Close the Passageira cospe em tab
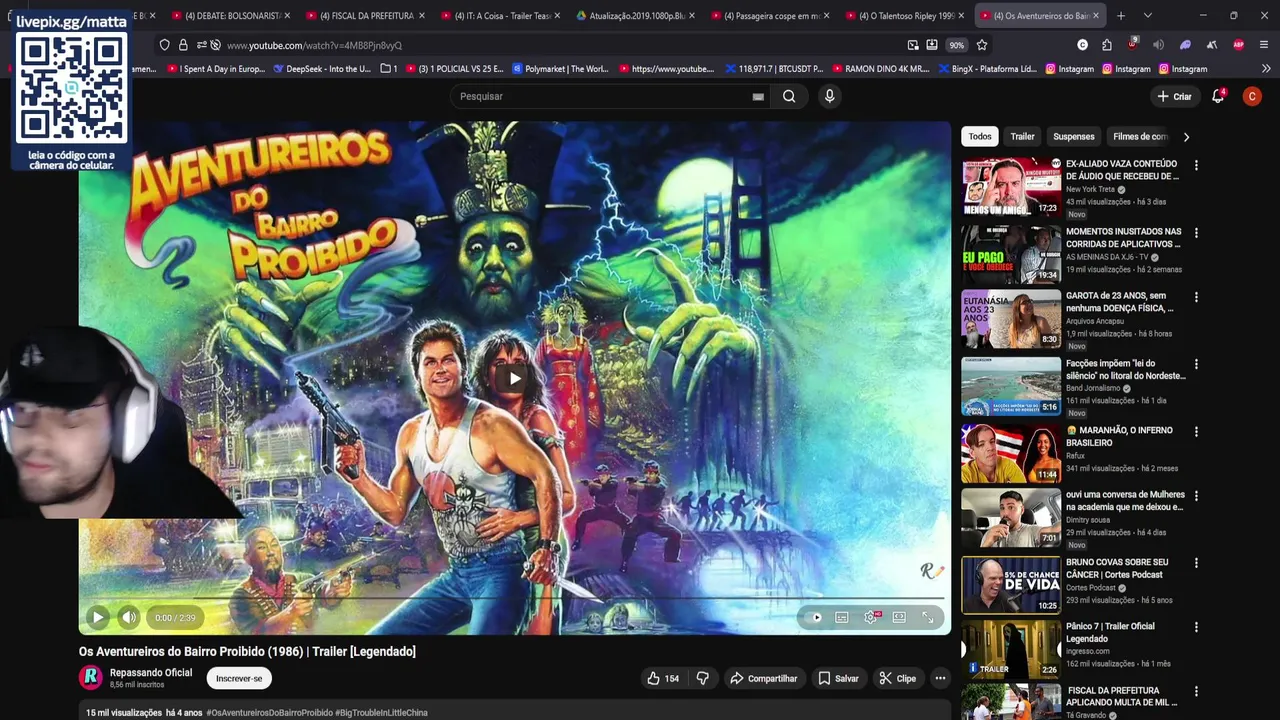Screen dimensions: 1280x720 coord(826,16)
